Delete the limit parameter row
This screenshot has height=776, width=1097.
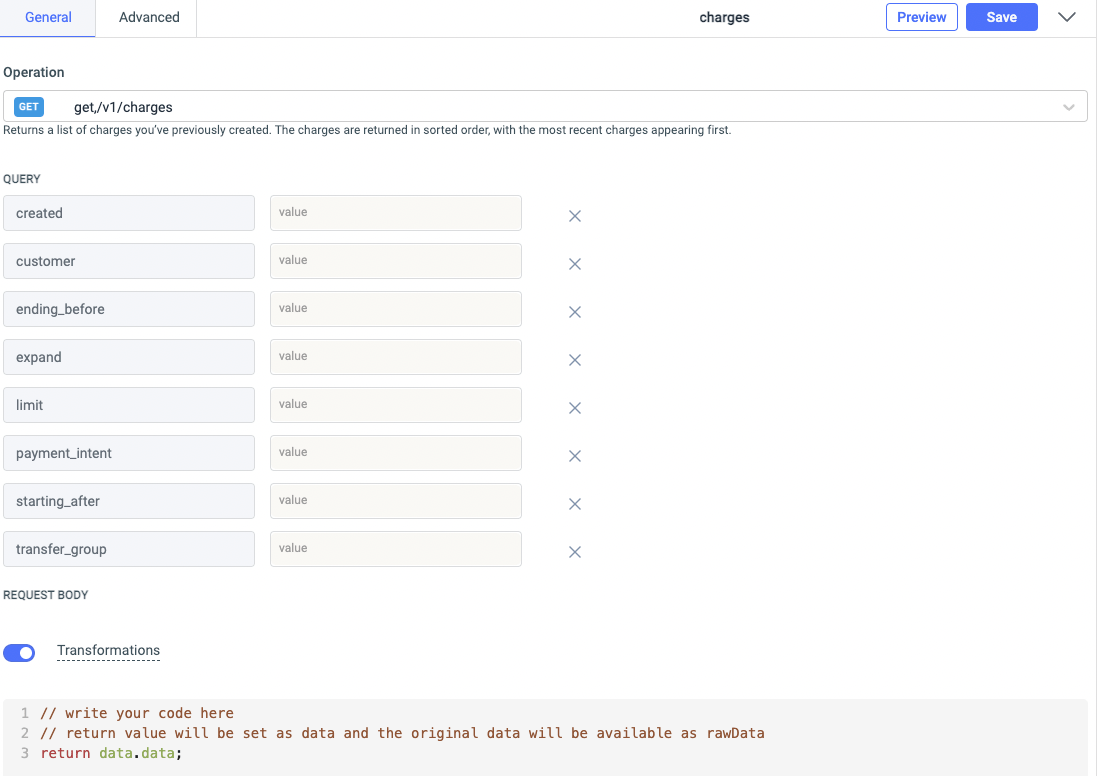[x=575, y=408]
